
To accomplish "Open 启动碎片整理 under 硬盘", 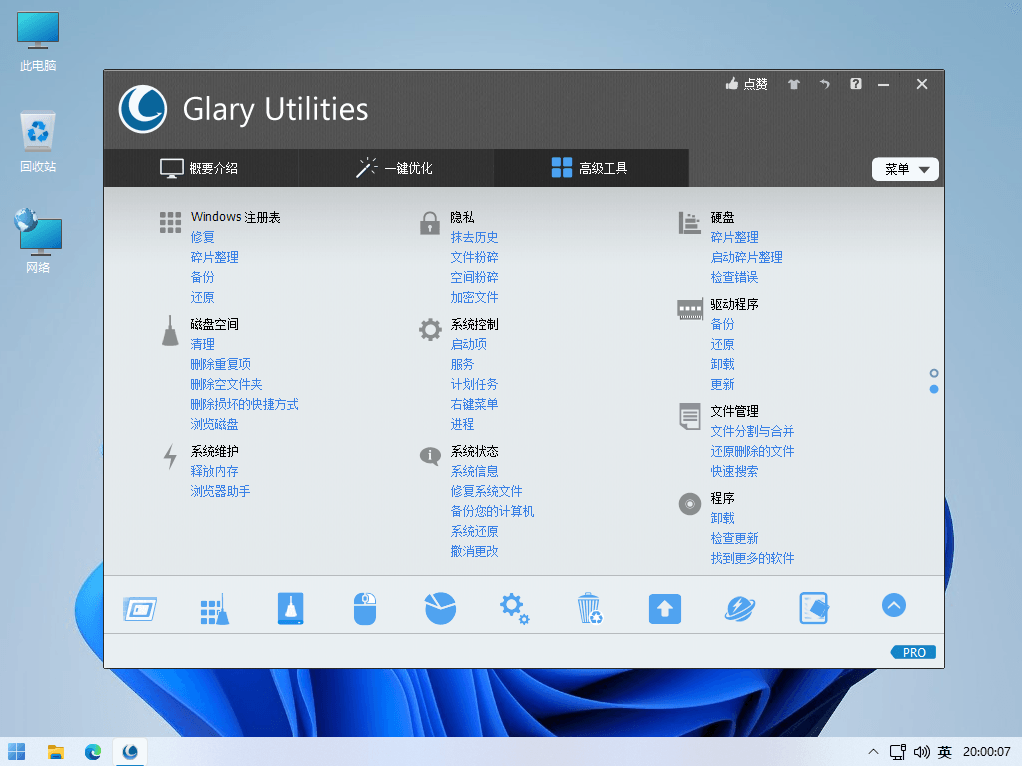I will 746,258.
